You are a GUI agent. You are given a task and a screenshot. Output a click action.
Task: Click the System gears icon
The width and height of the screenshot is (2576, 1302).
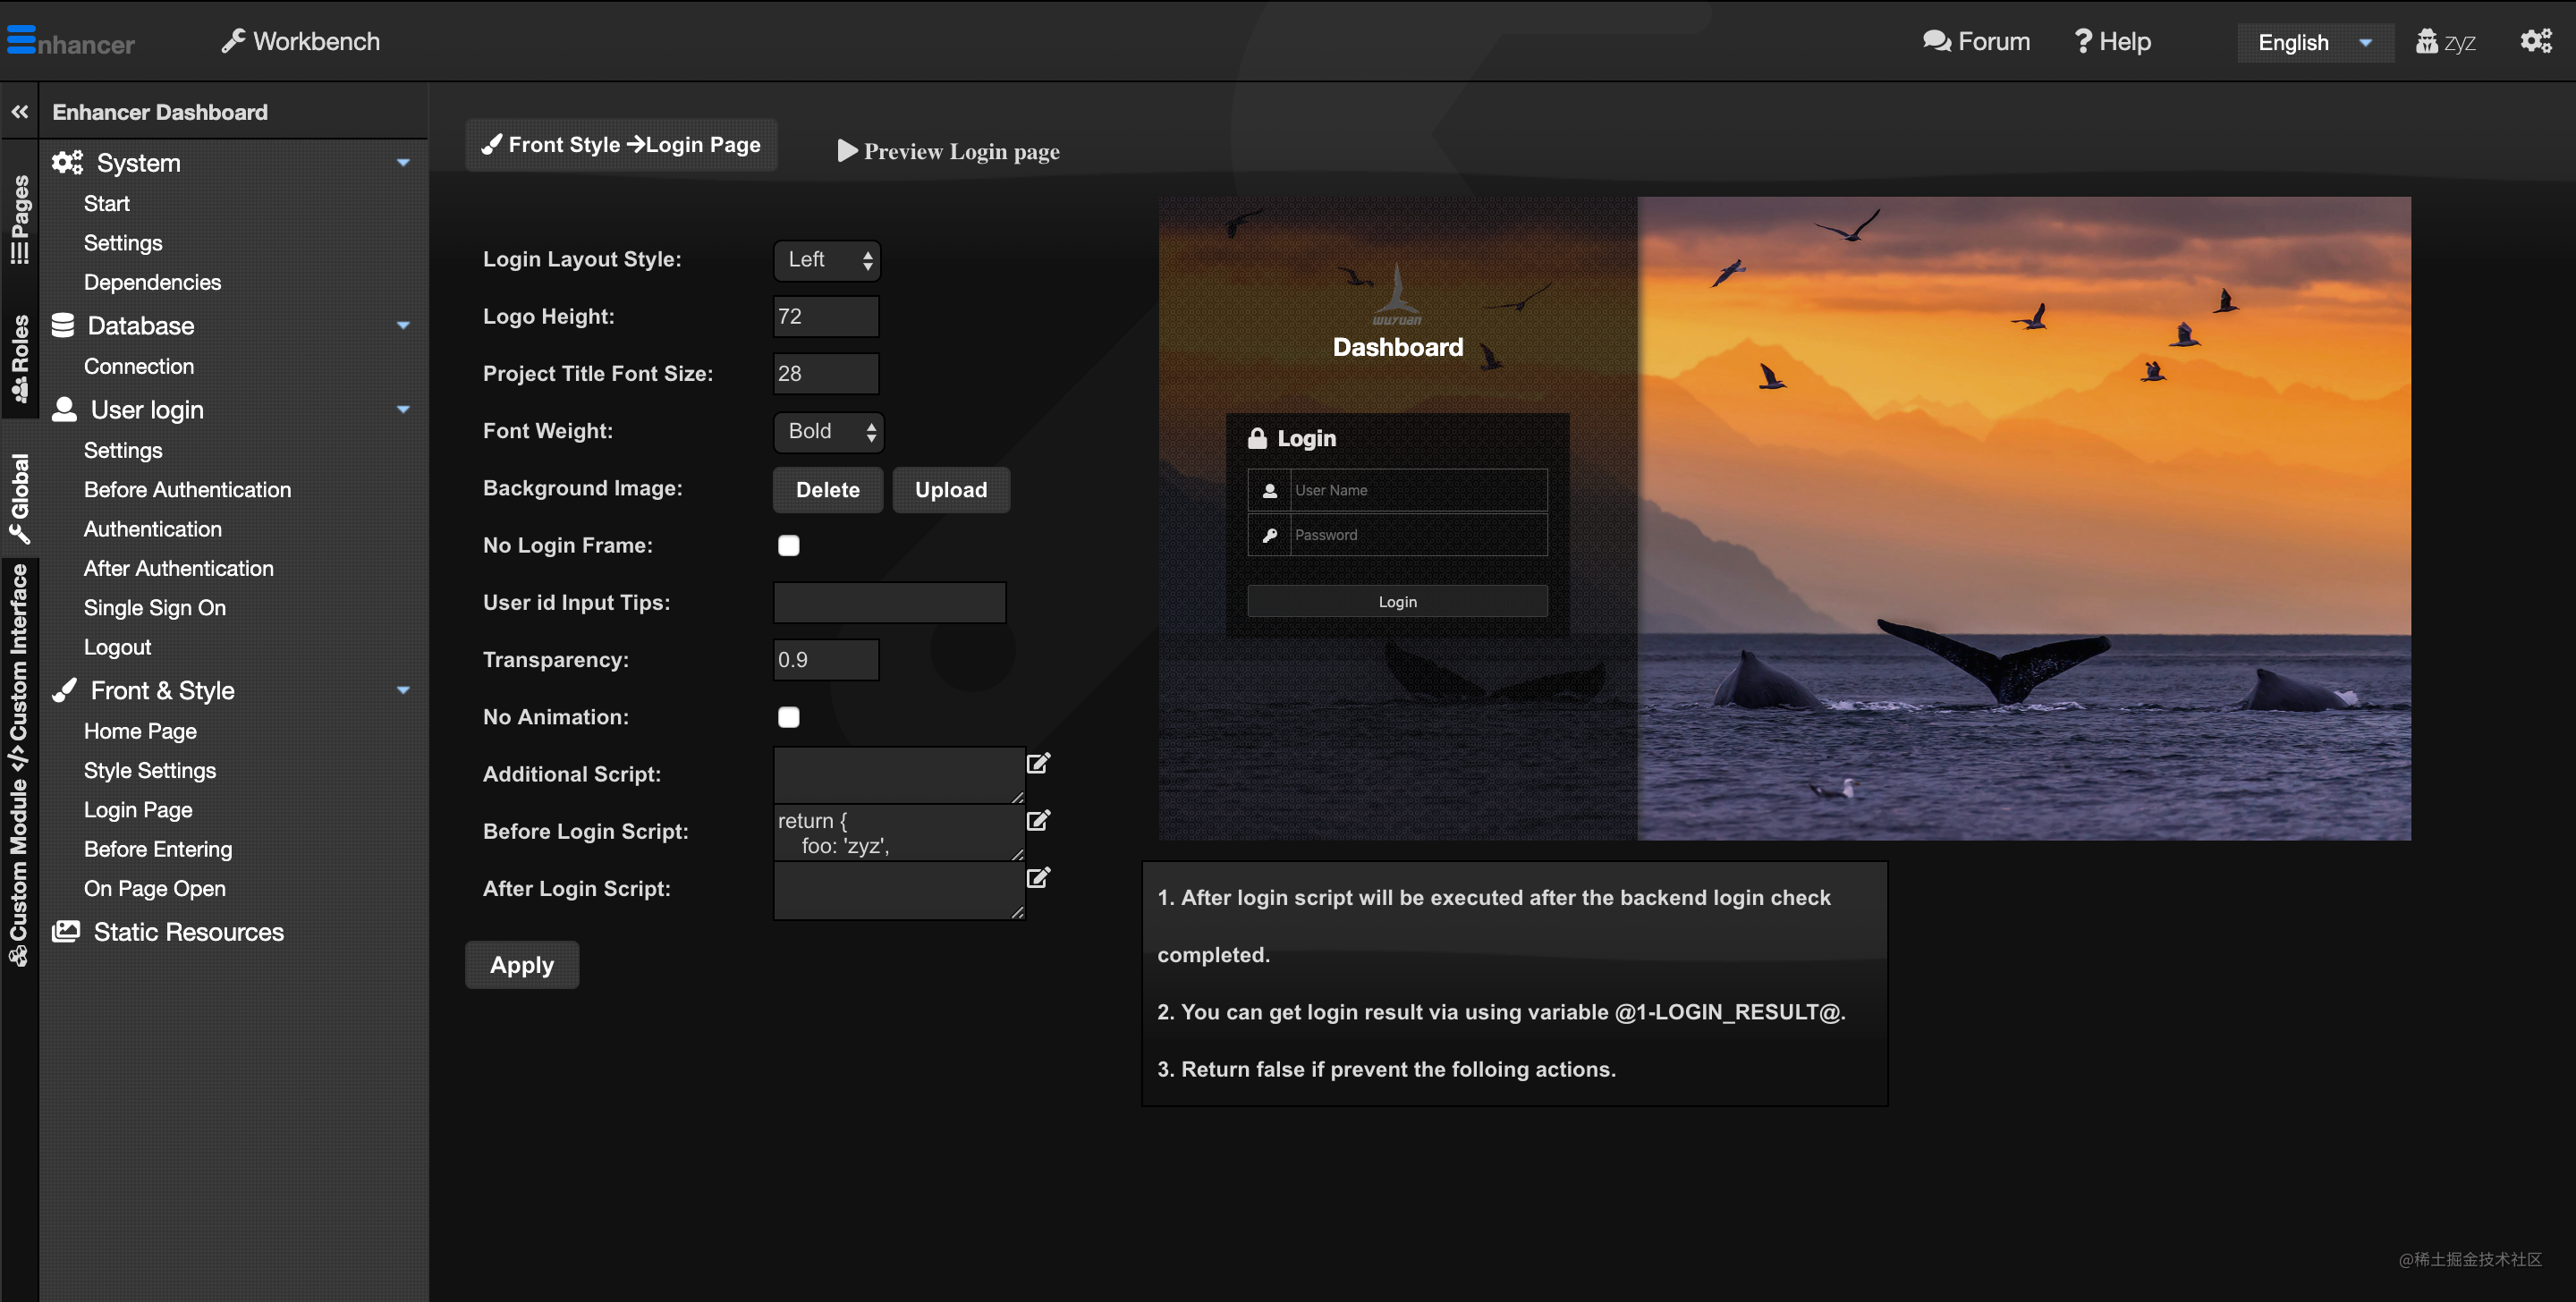(x=67, y=162)
